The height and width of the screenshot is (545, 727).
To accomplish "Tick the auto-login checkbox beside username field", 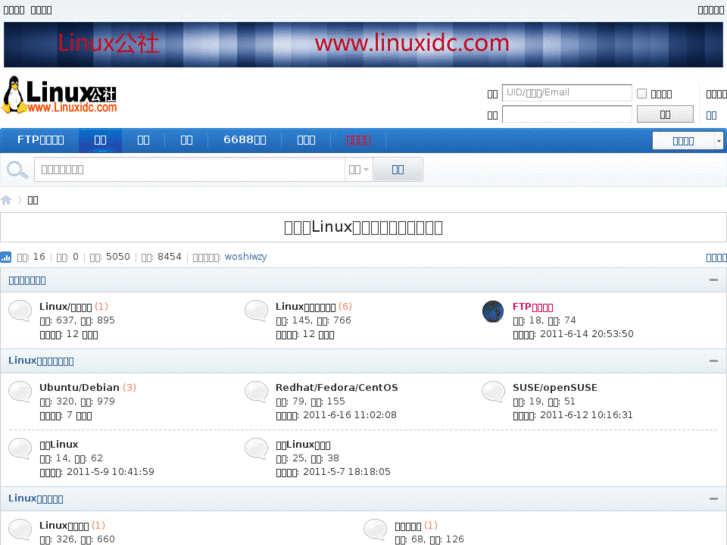I will 642,94.
